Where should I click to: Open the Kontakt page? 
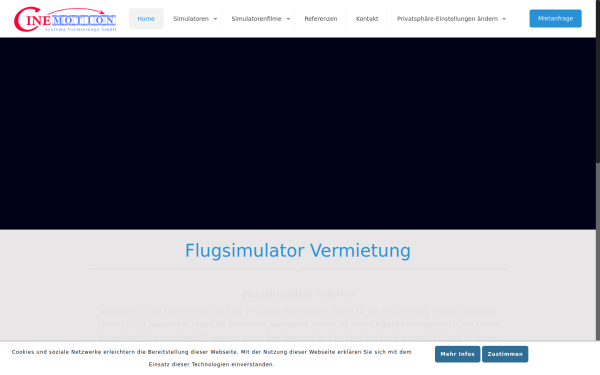pos(367,19)
